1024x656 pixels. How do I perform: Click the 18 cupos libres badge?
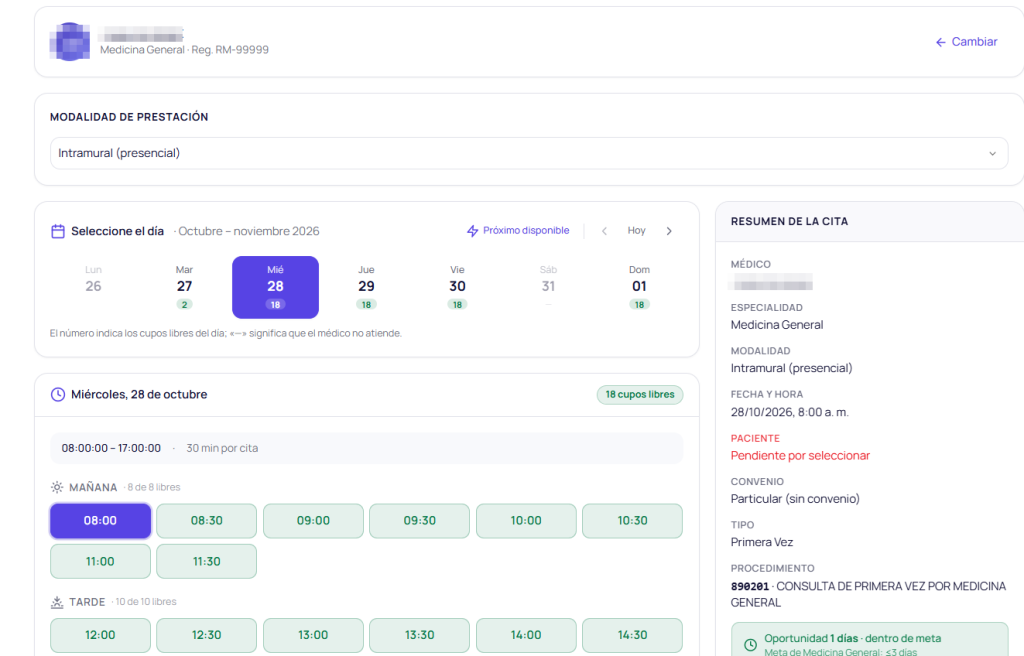(640, 395)
